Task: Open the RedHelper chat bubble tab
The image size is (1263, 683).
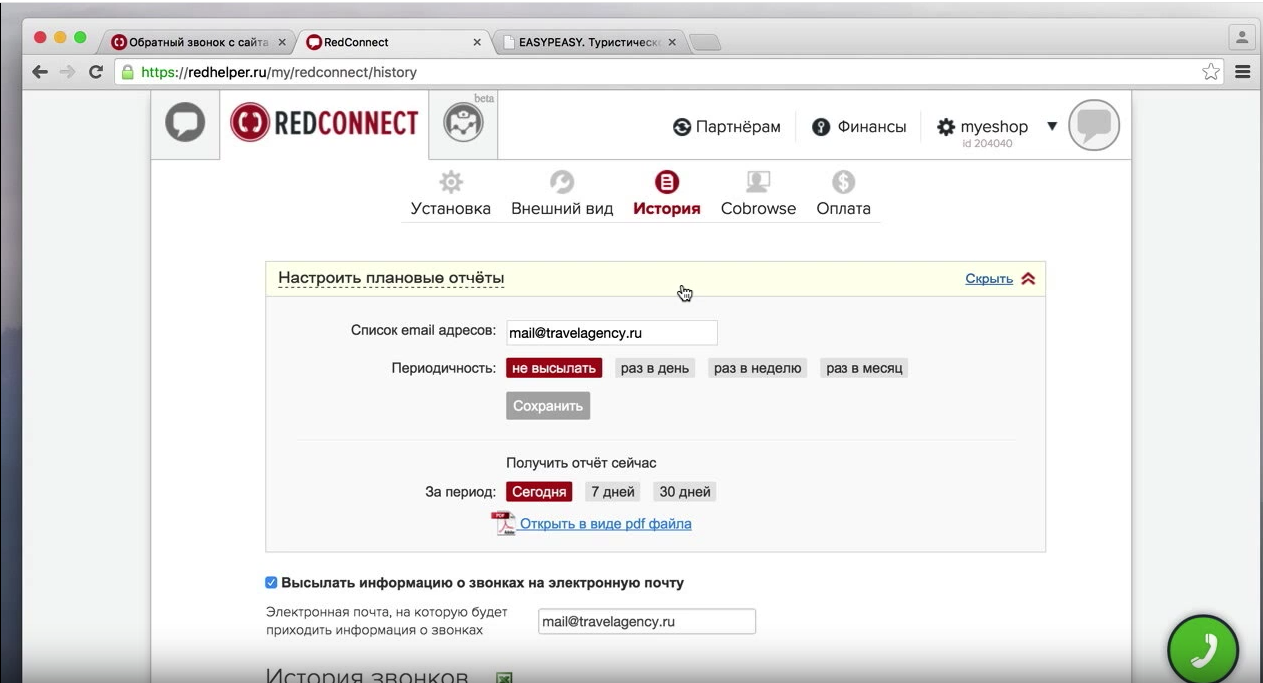Action: coord(185,123)
